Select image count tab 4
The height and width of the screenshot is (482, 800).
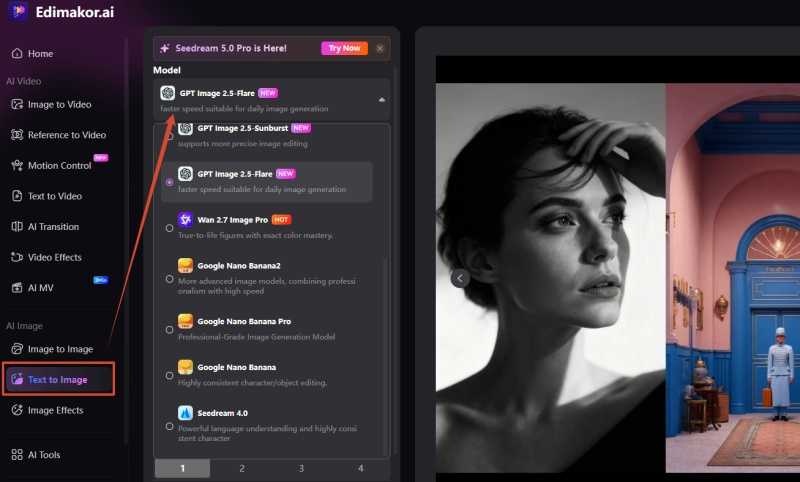point(361,468)
